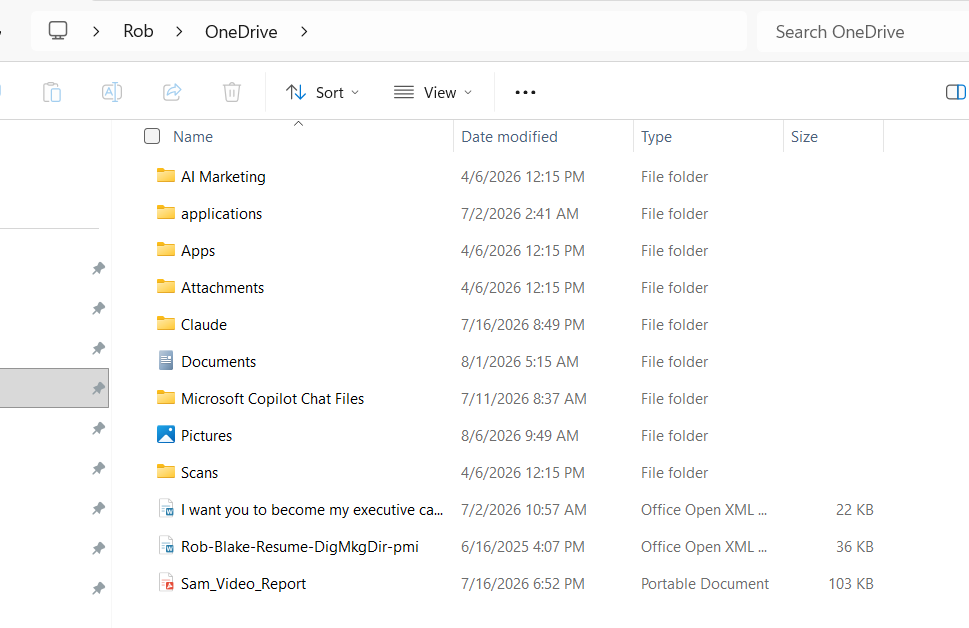Screen dimensions: 969x628
Task: Click the Word icon of executive file
Action: click(x=166, y=509)
